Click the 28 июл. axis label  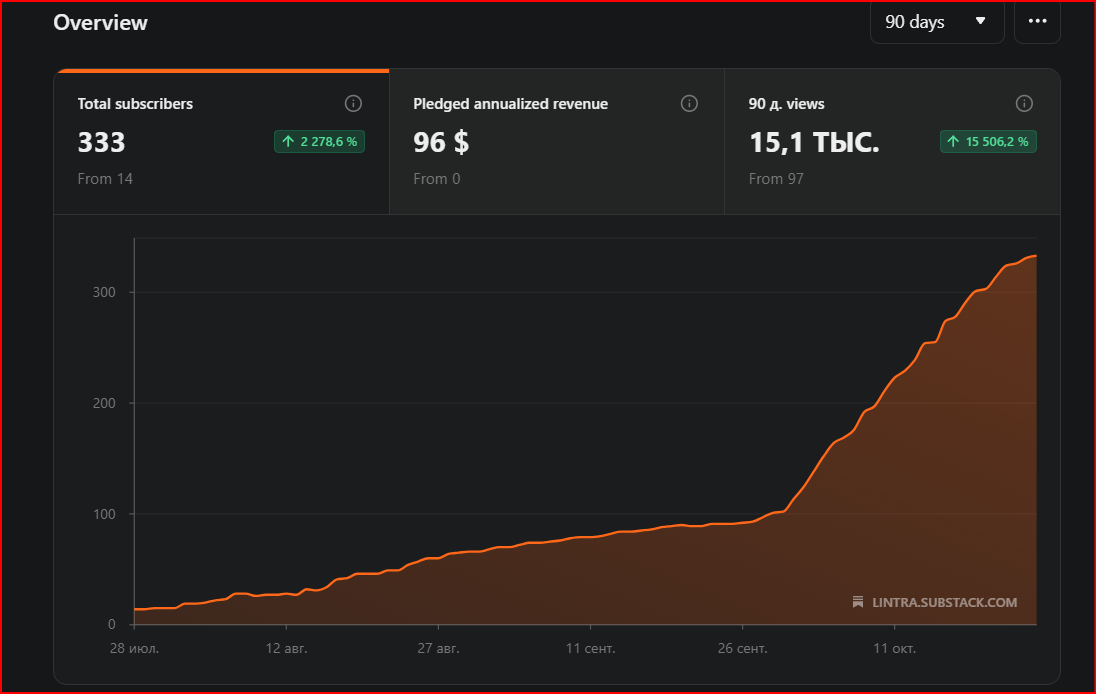tap(134, 649)
